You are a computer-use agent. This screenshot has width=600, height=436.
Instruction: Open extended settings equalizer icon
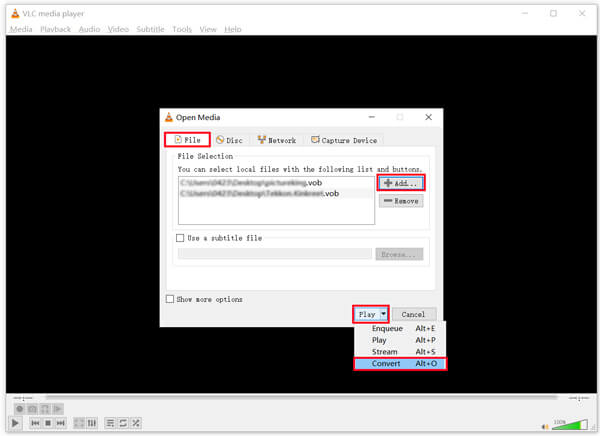pos(92,423)
